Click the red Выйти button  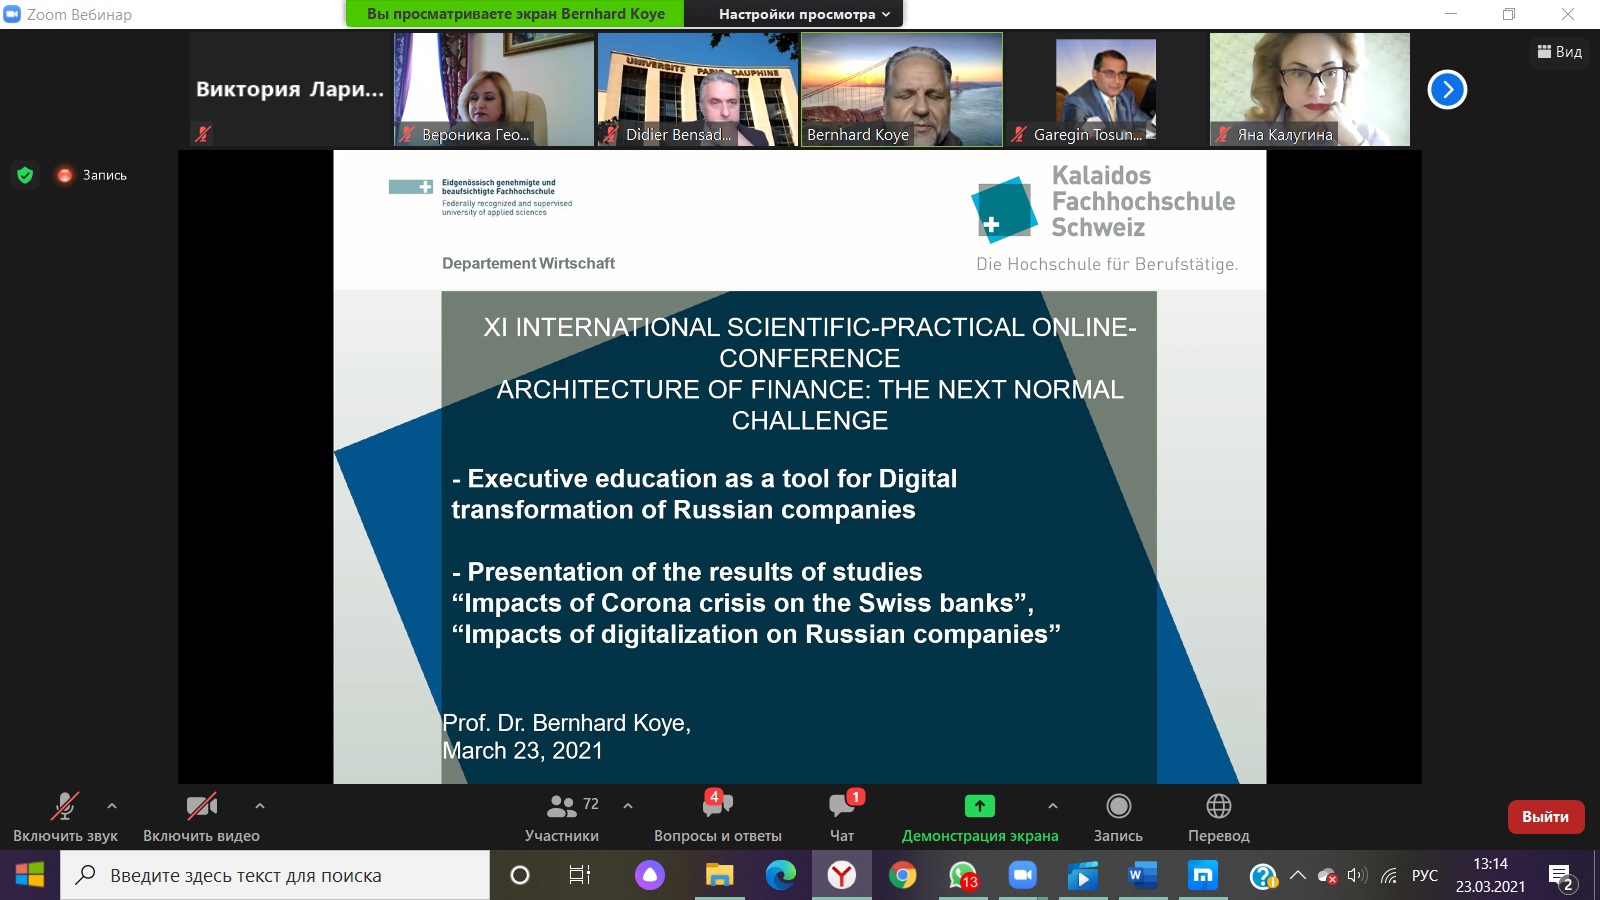tap(1545, 817)
